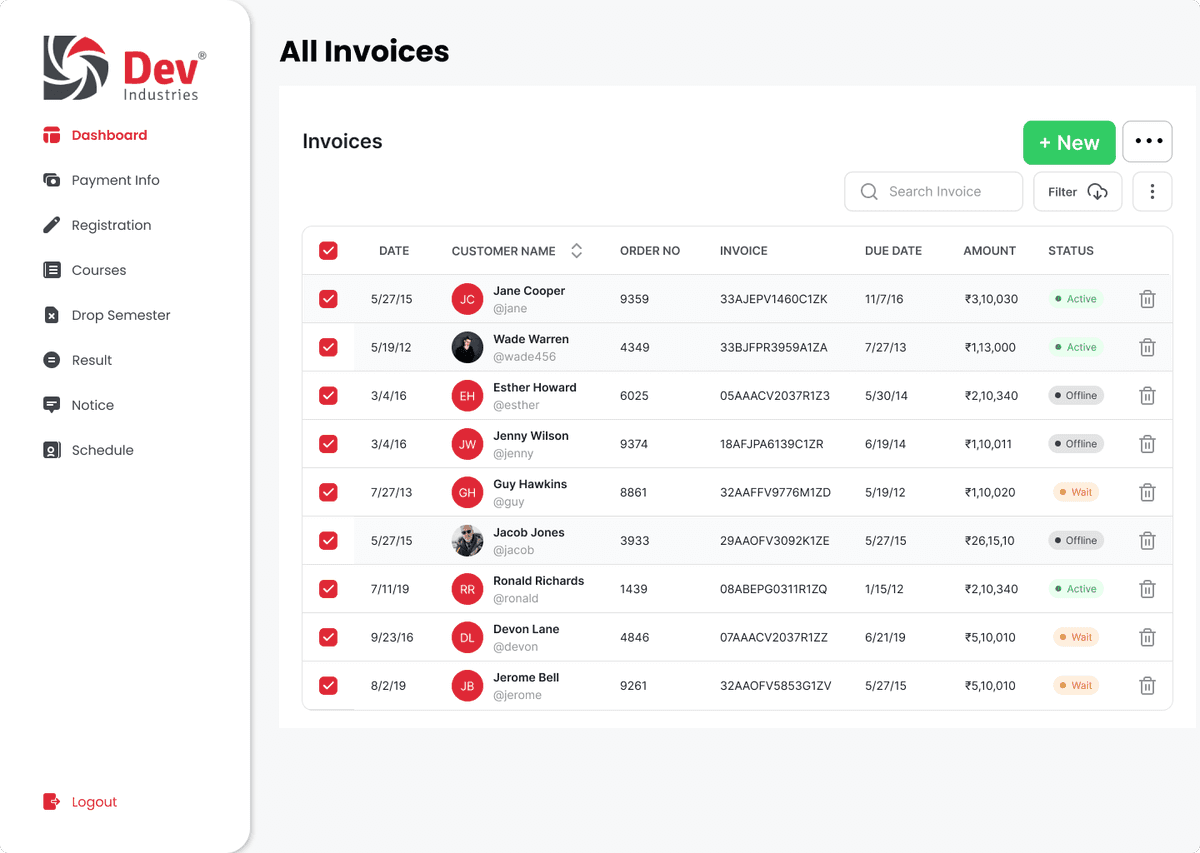This screenshot has height=853, width=1200.
Task: Click trash icon for Jerome Bell row
Action: pos(1147,686)
